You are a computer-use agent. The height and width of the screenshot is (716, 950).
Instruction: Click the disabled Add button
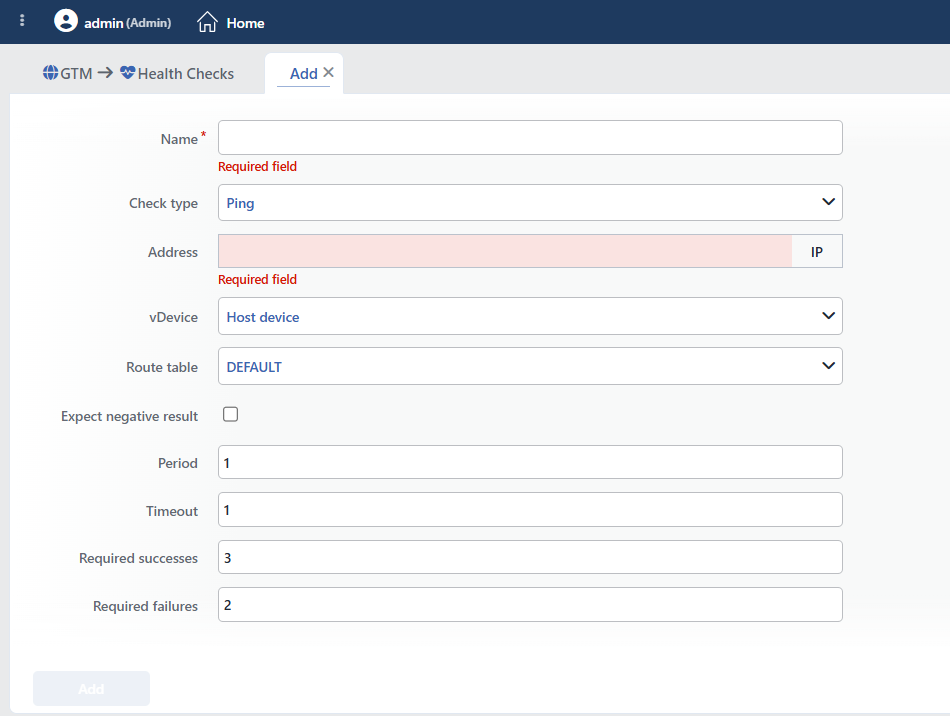91,688
